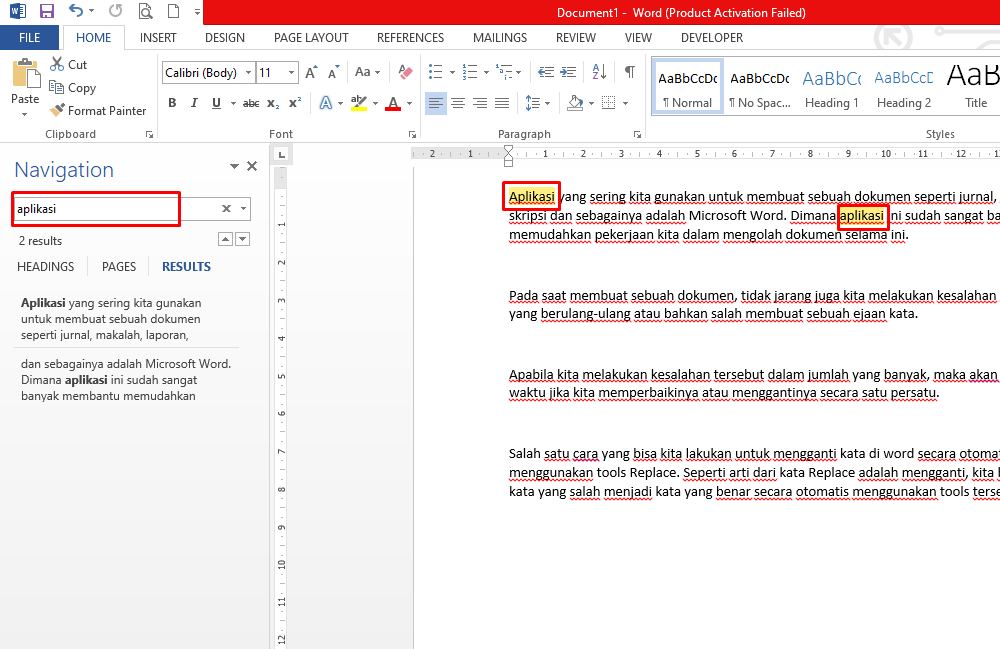Open the Font Size dropdown
The height and width of the screenshot is (649, 1000).
[x=289, y=72]
